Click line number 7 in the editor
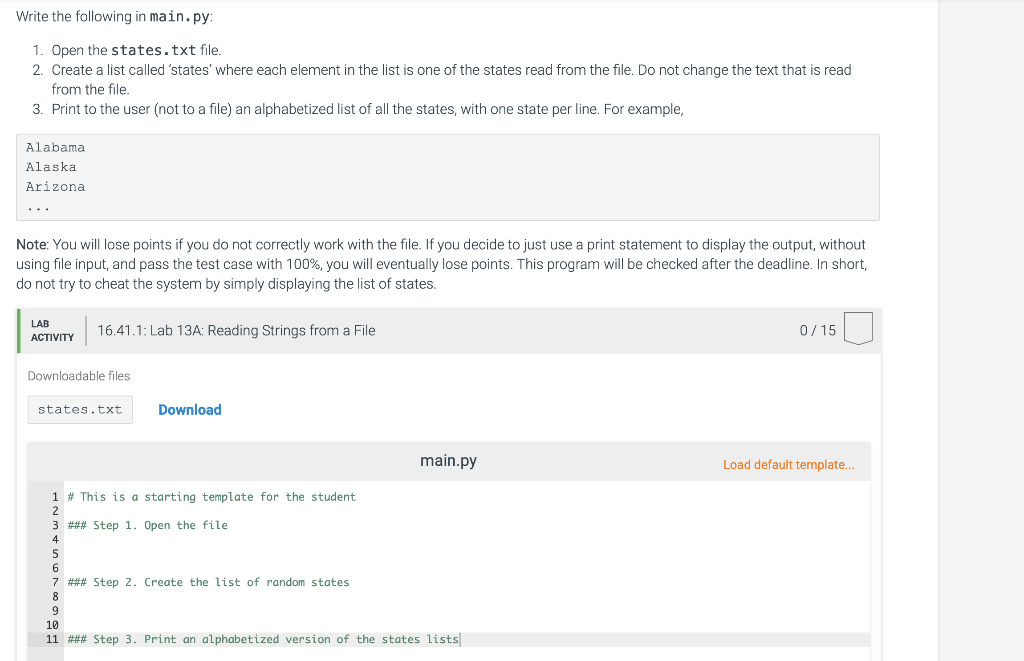The height and width of the screenshot is (661, 1024). (x=54, y=582)
